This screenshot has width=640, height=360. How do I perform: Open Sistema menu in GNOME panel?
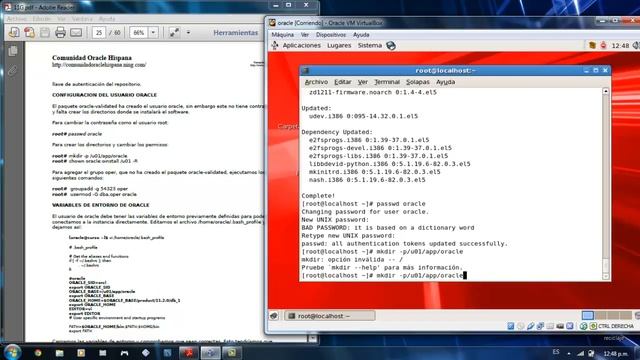(370, 45)
